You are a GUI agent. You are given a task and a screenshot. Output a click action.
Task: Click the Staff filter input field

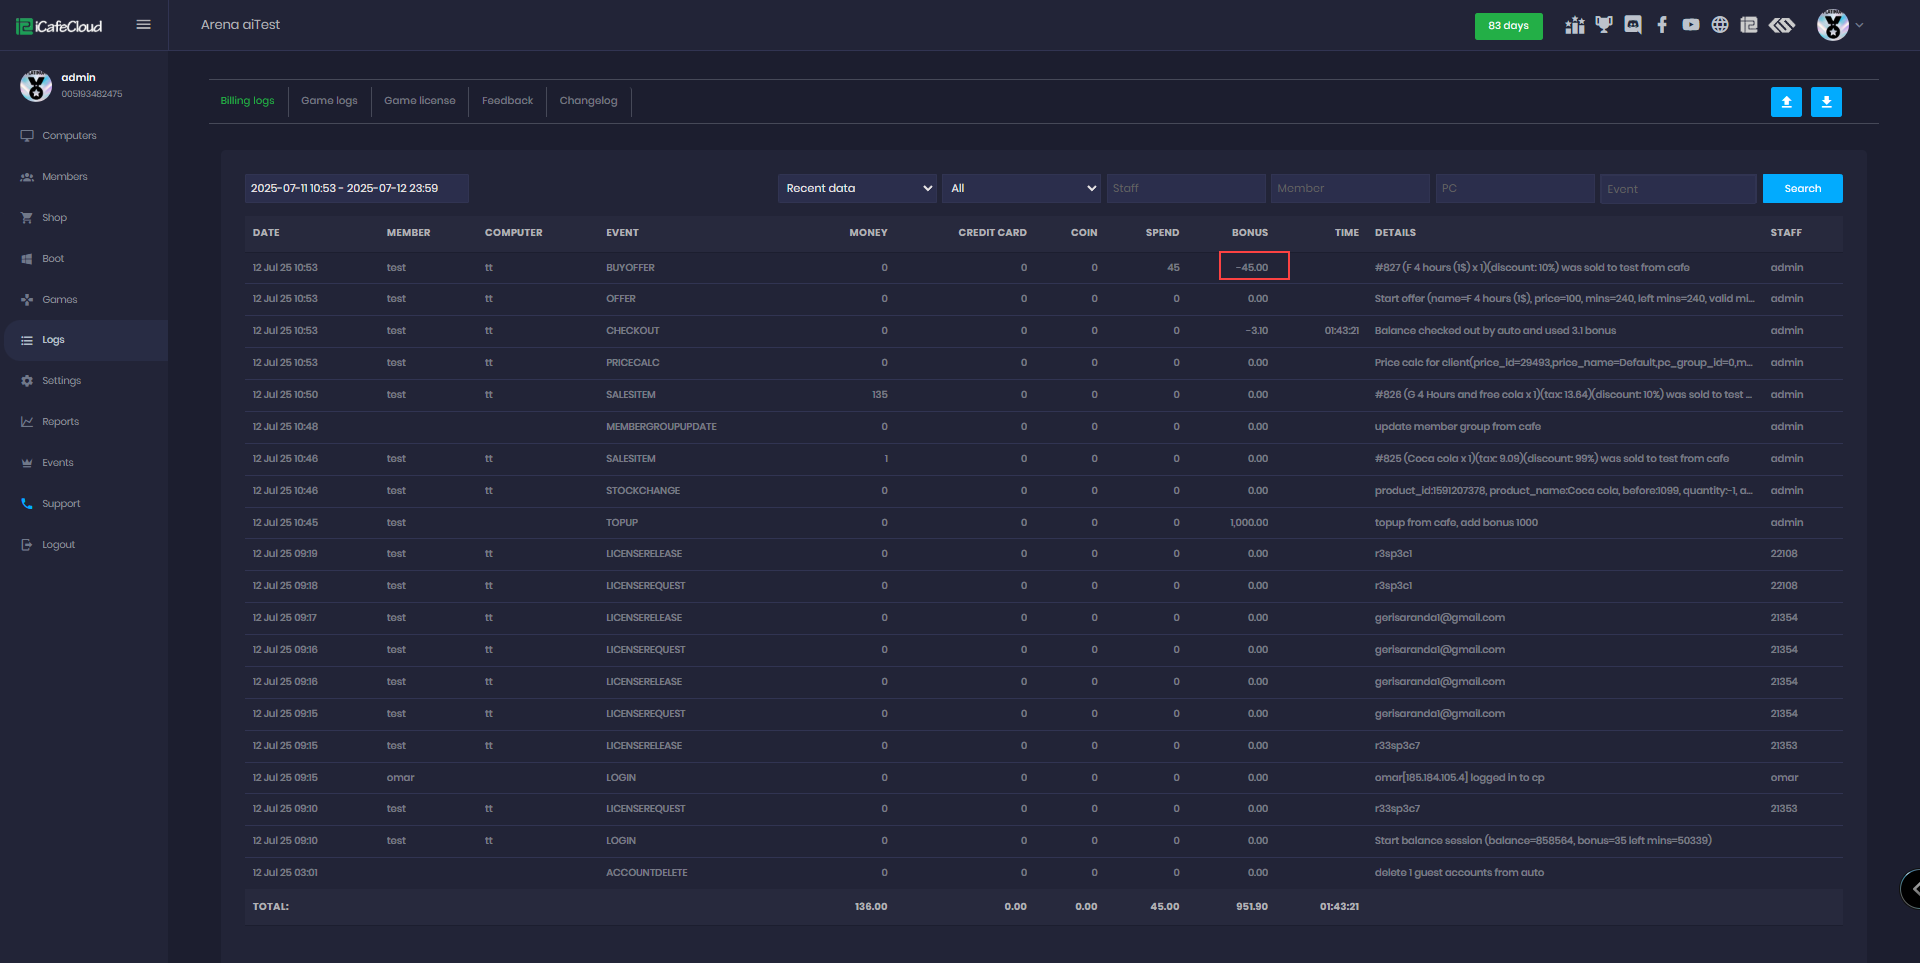click(1186, 188)
